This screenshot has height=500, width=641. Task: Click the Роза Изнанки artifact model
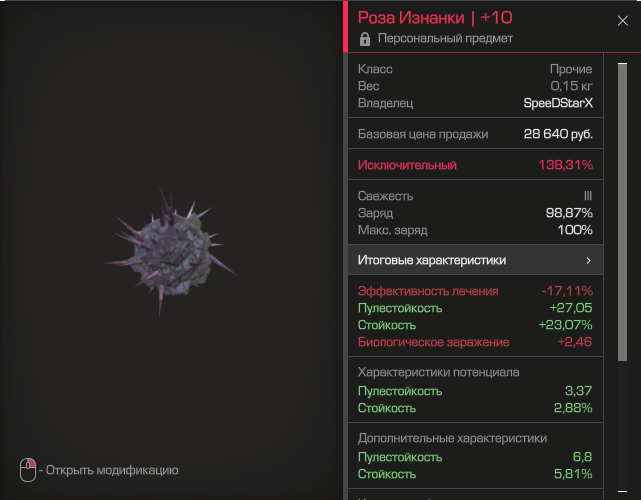point(170,250)
